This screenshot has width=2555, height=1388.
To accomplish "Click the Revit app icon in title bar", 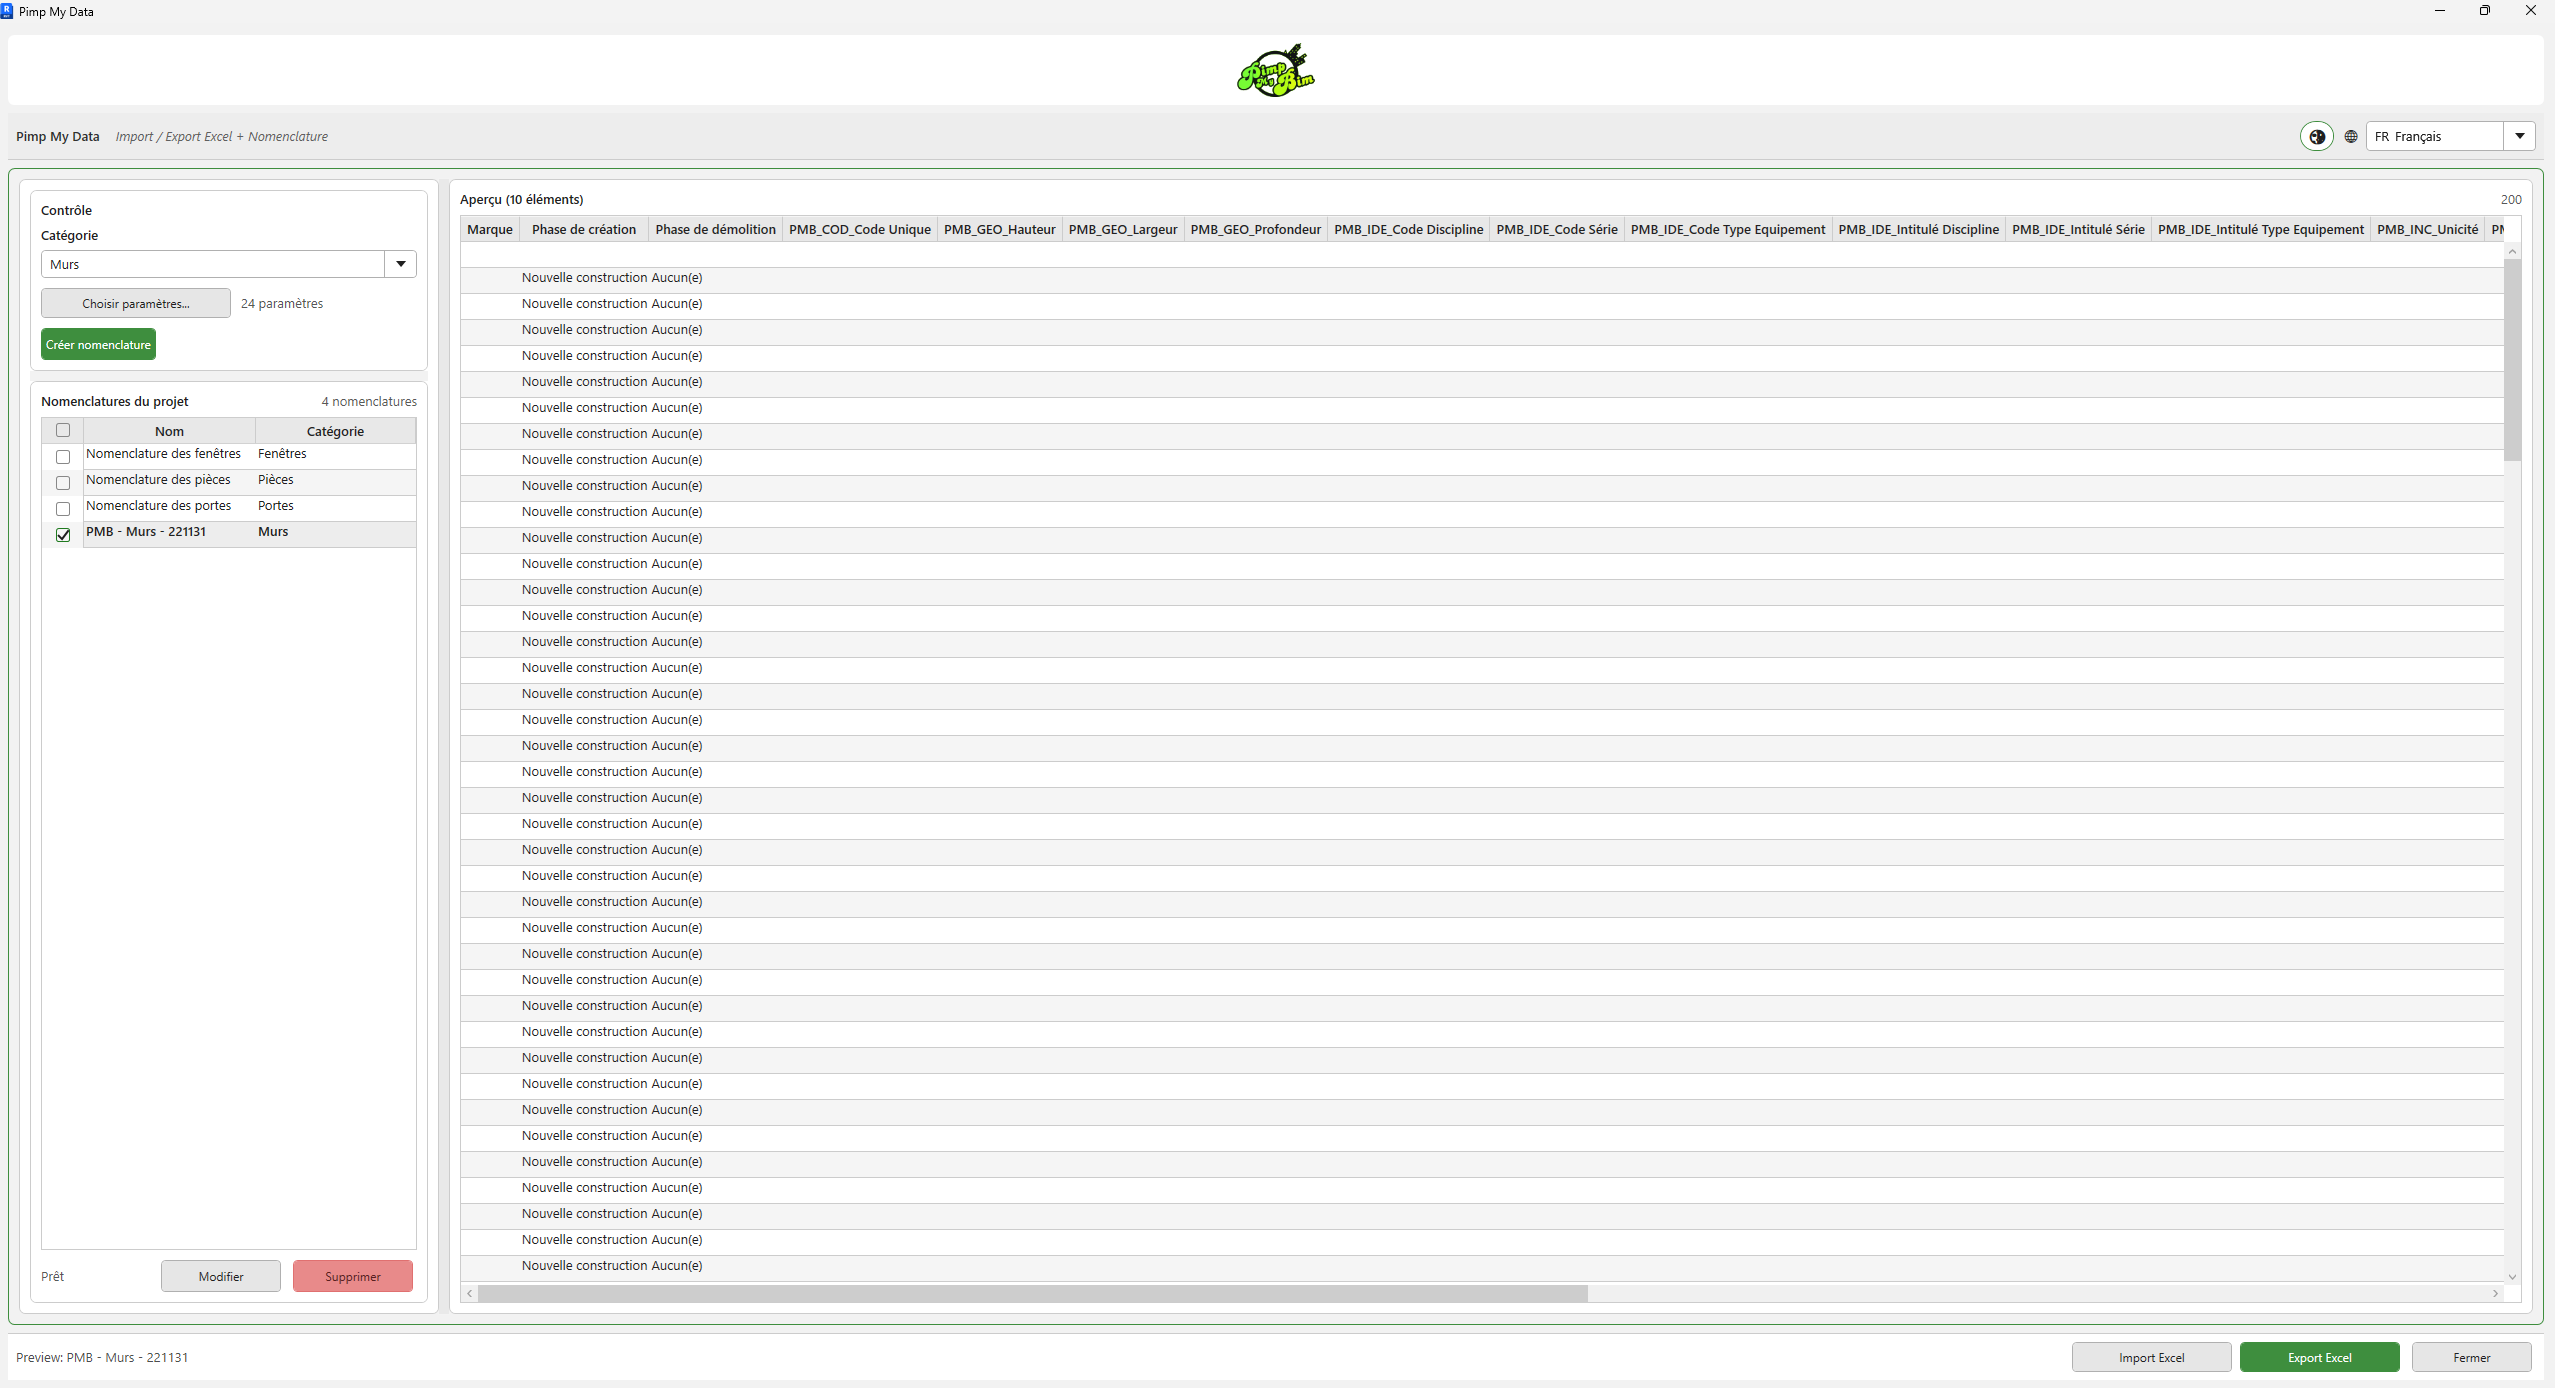I will pos(7,11).
